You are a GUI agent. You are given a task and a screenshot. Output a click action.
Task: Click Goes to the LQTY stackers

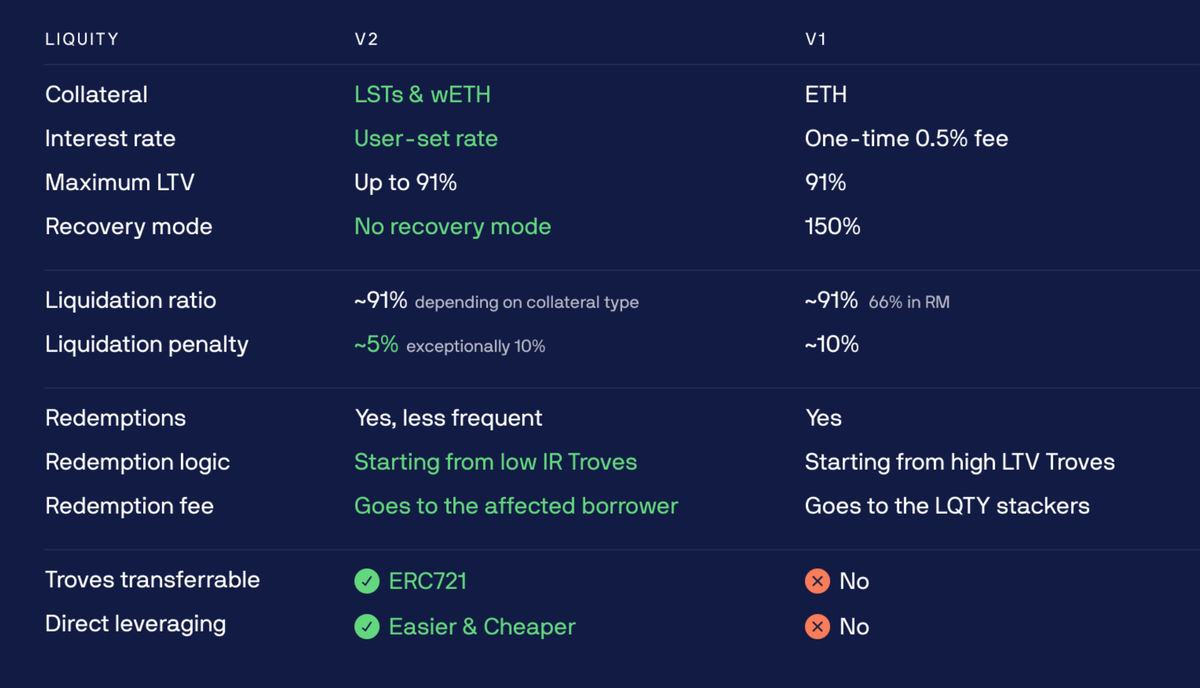(x=947, y=506)
